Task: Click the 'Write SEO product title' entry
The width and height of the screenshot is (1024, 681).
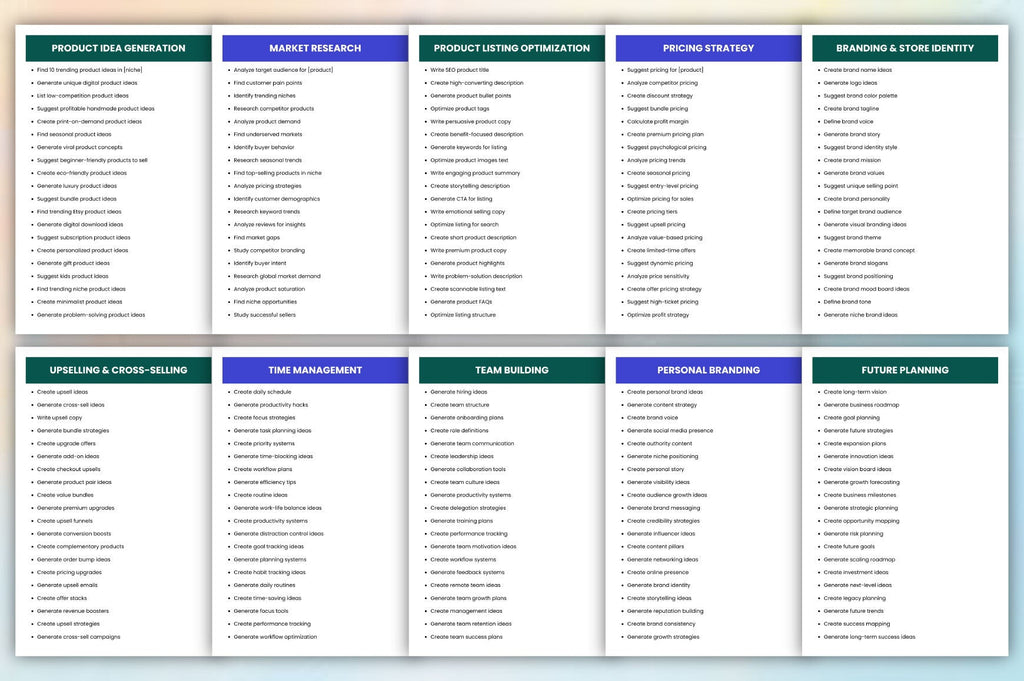Action: click(x=459, y=70)
